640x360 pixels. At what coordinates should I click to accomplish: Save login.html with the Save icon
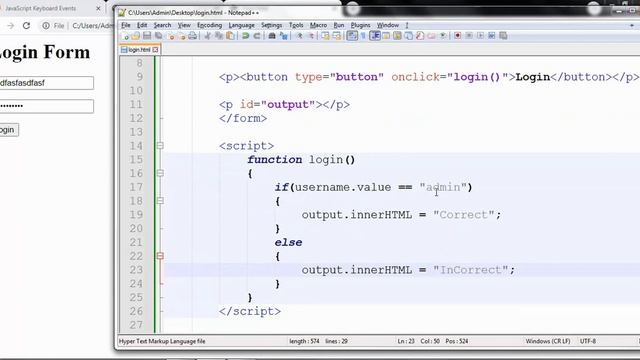coord(147,36)
